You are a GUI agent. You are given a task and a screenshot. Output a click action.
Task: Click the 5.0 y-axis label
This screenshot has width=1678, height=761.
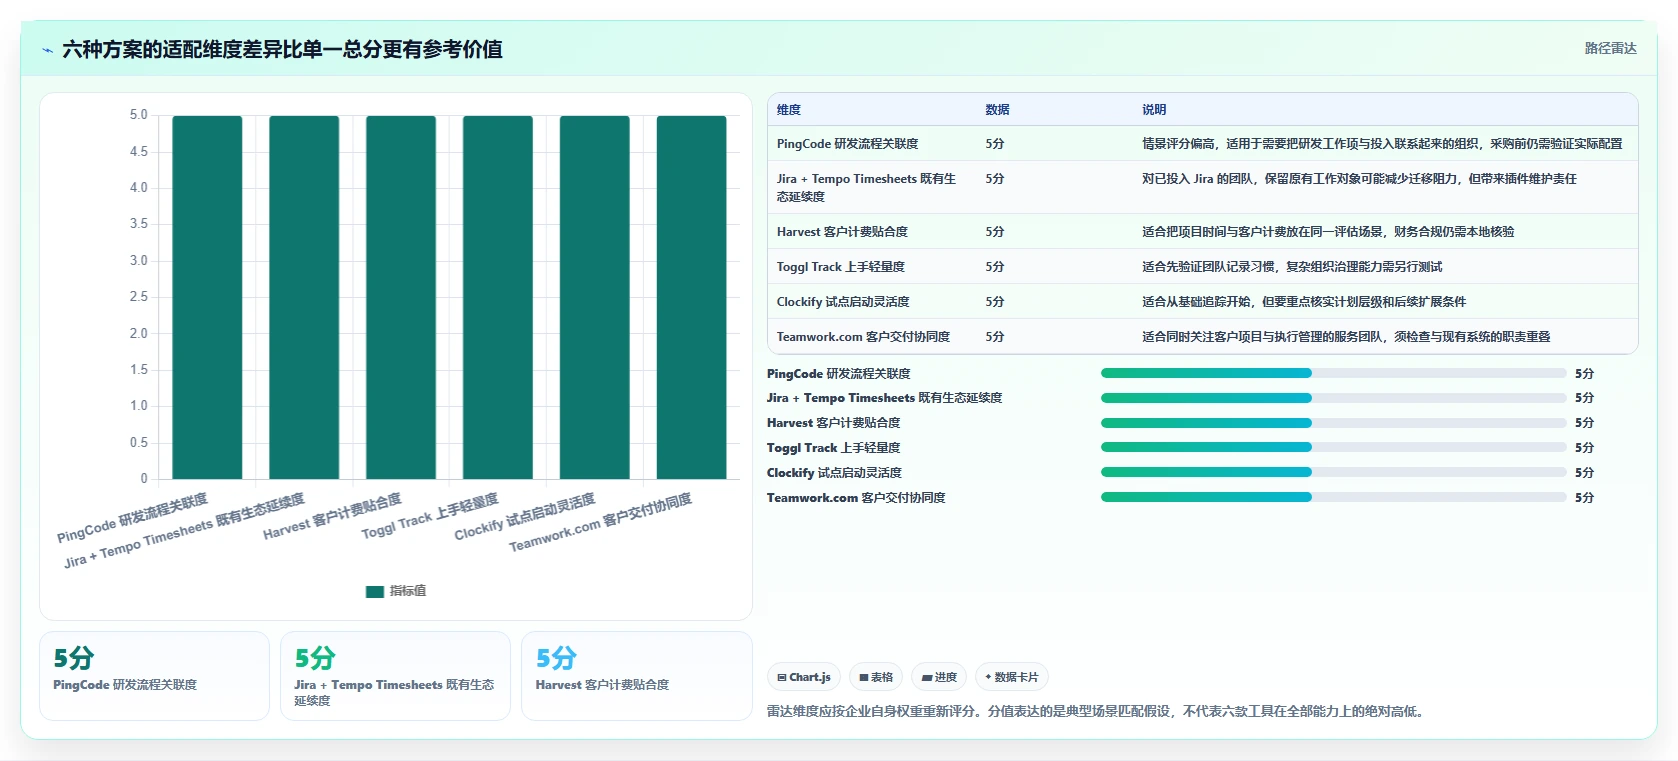pos(138,115)
